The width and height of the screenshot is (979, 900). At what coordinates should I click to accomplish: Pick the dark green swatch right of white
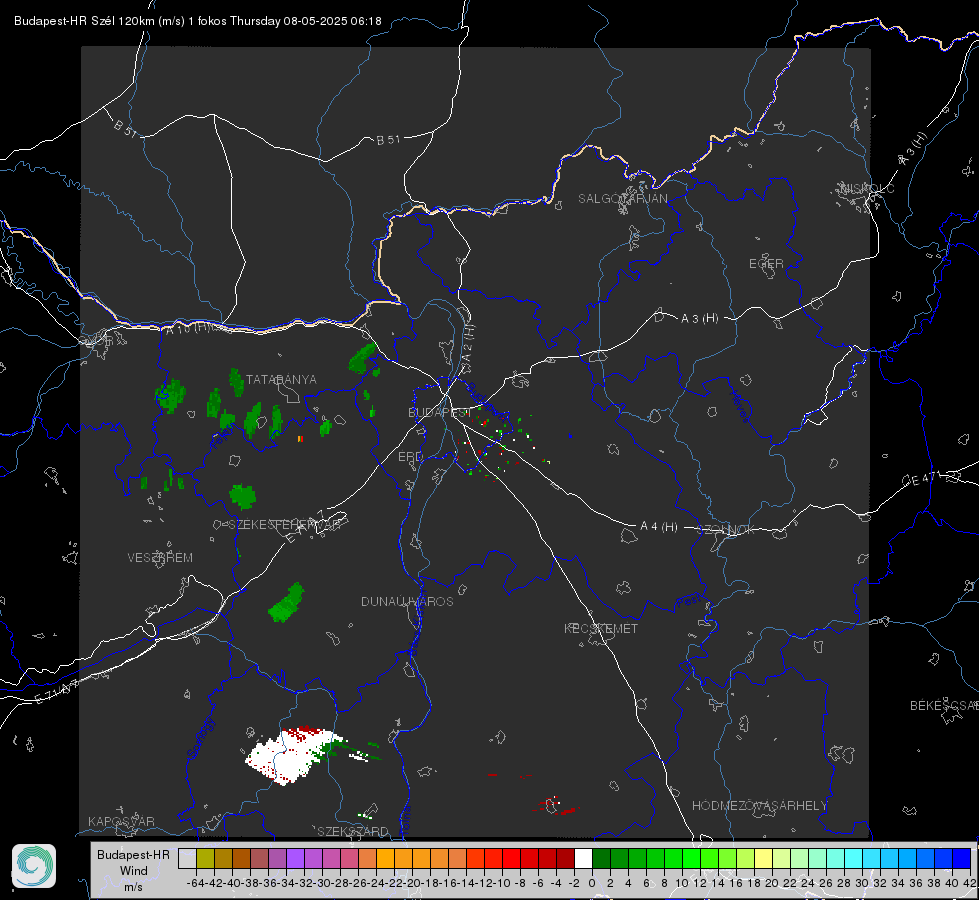[601, 858]
